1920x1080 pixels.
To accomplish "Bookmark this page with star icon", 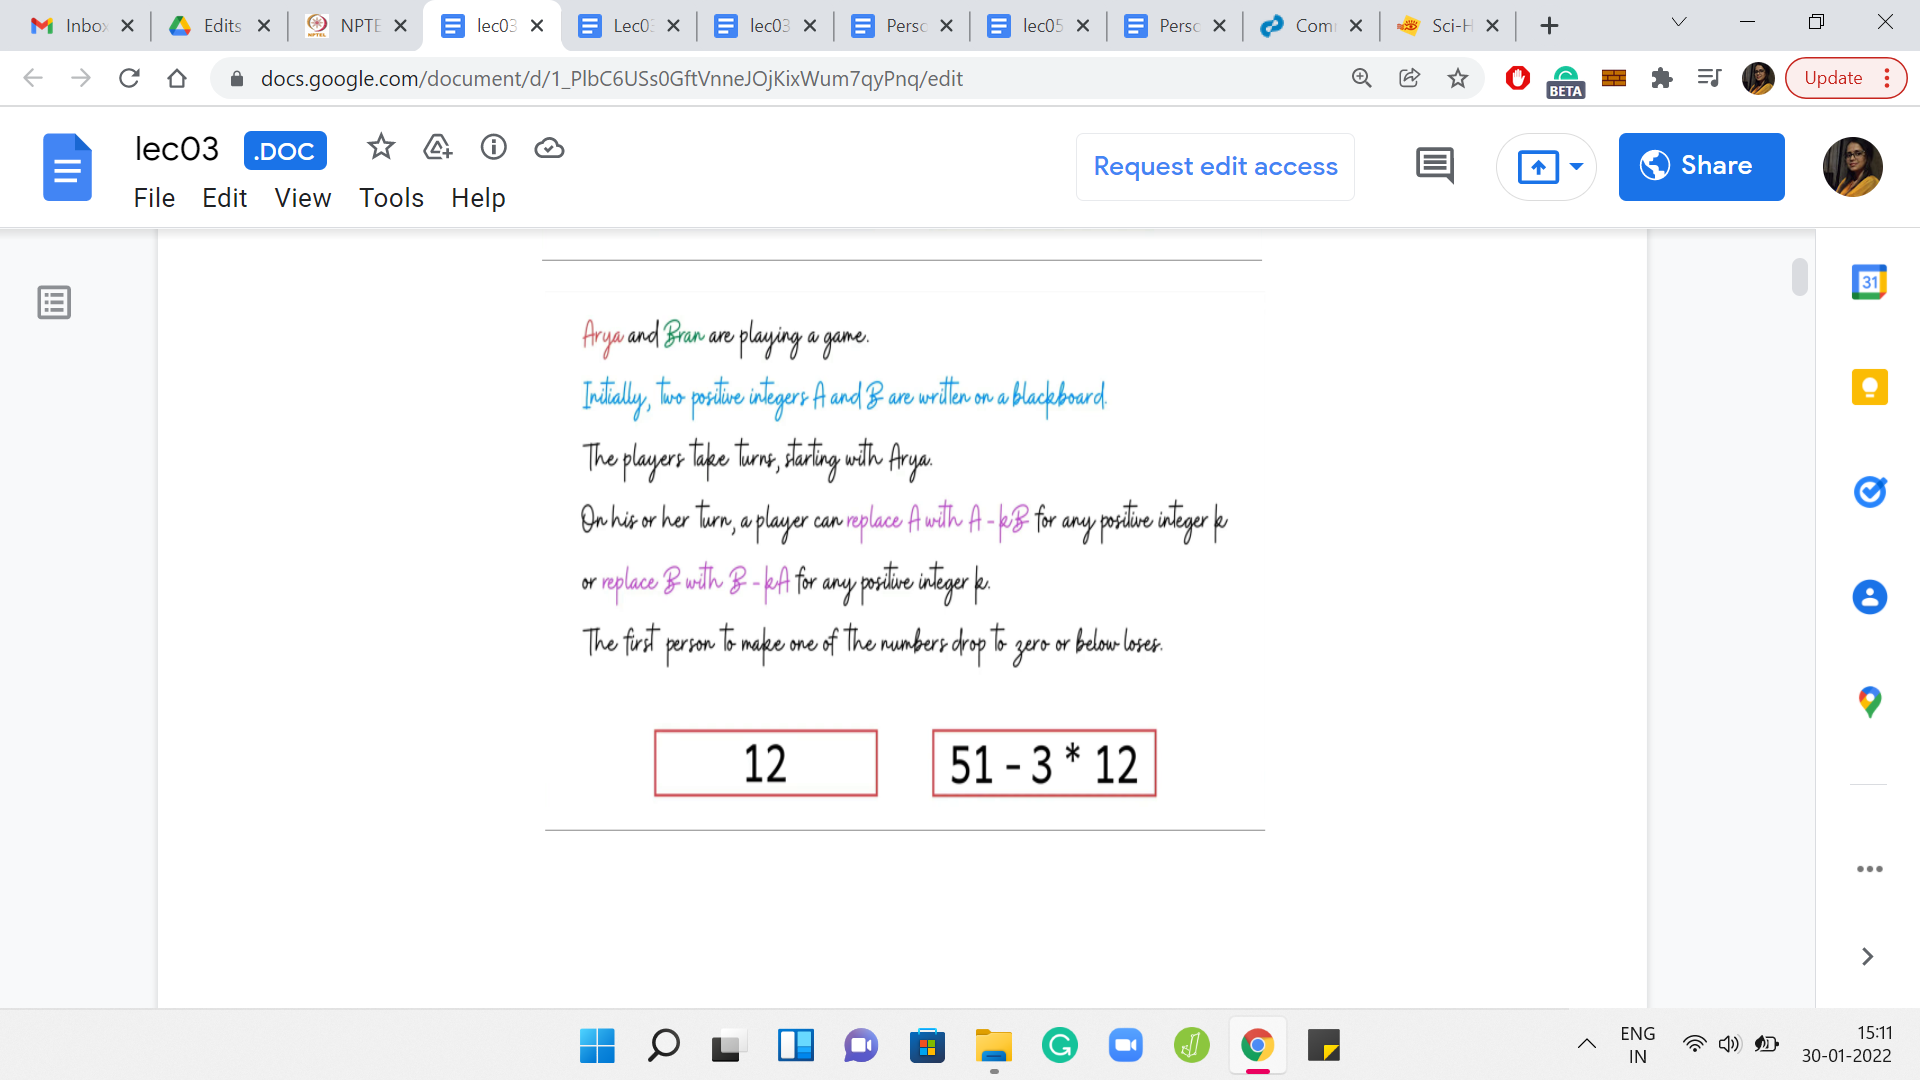I will (1458, 78).
